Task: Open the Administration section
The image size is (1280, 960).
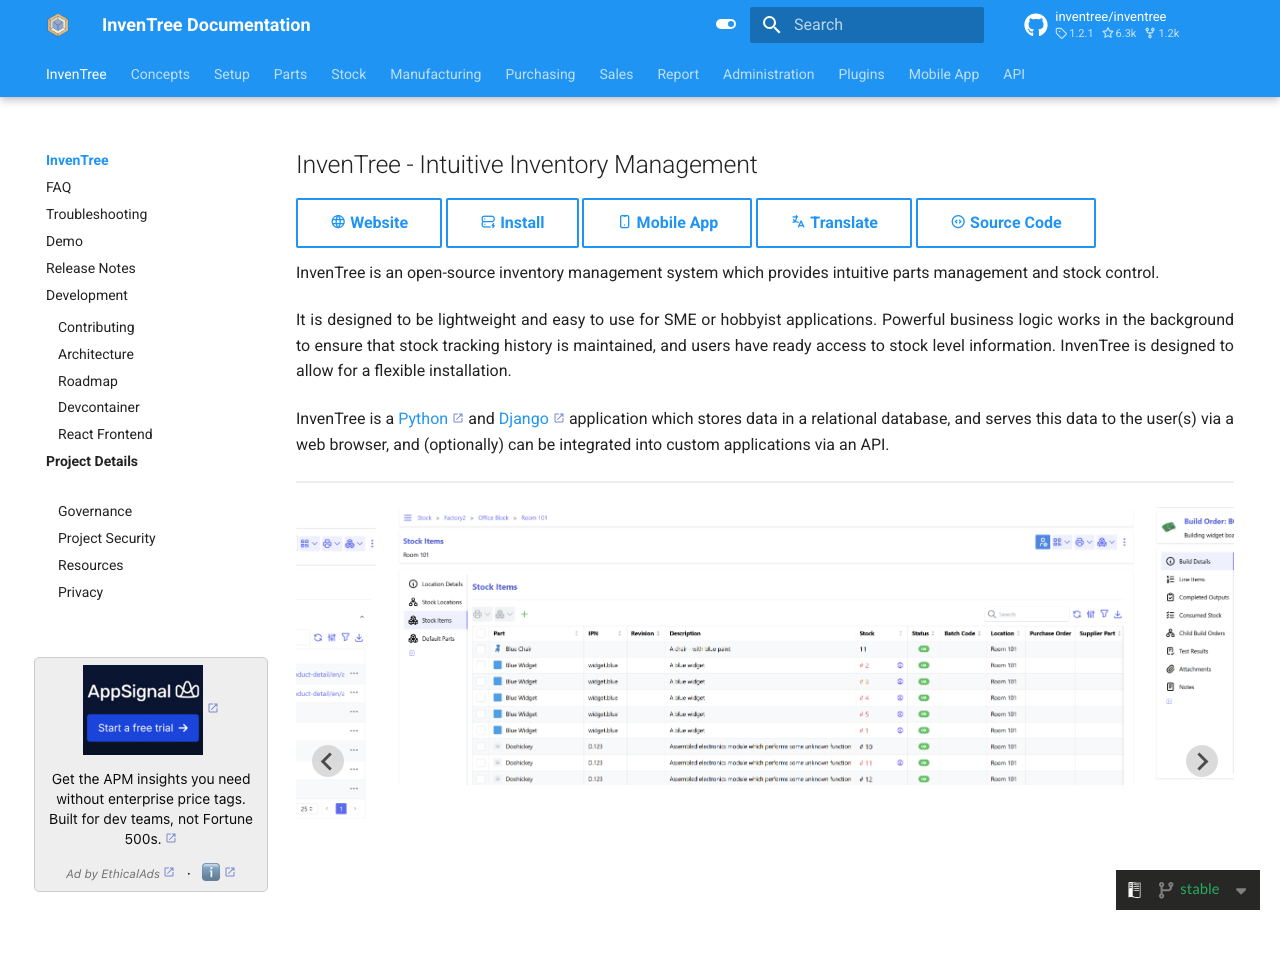Action: pos(768,74)
